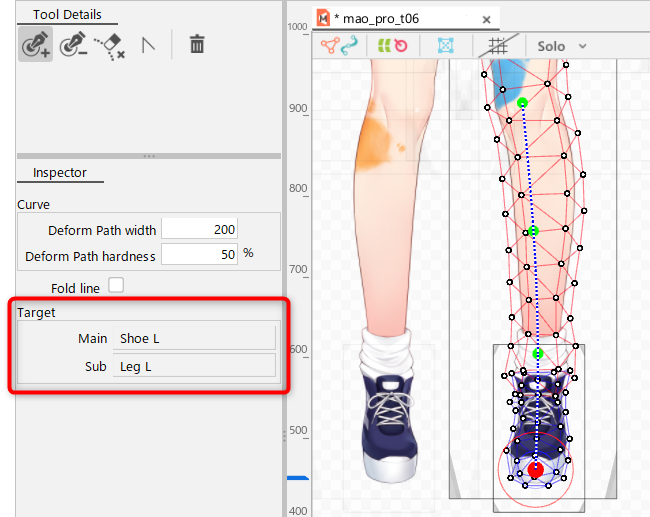Click the Deform Path hardness field
This screenshot has height=517, width=650.
coord(200,255)
